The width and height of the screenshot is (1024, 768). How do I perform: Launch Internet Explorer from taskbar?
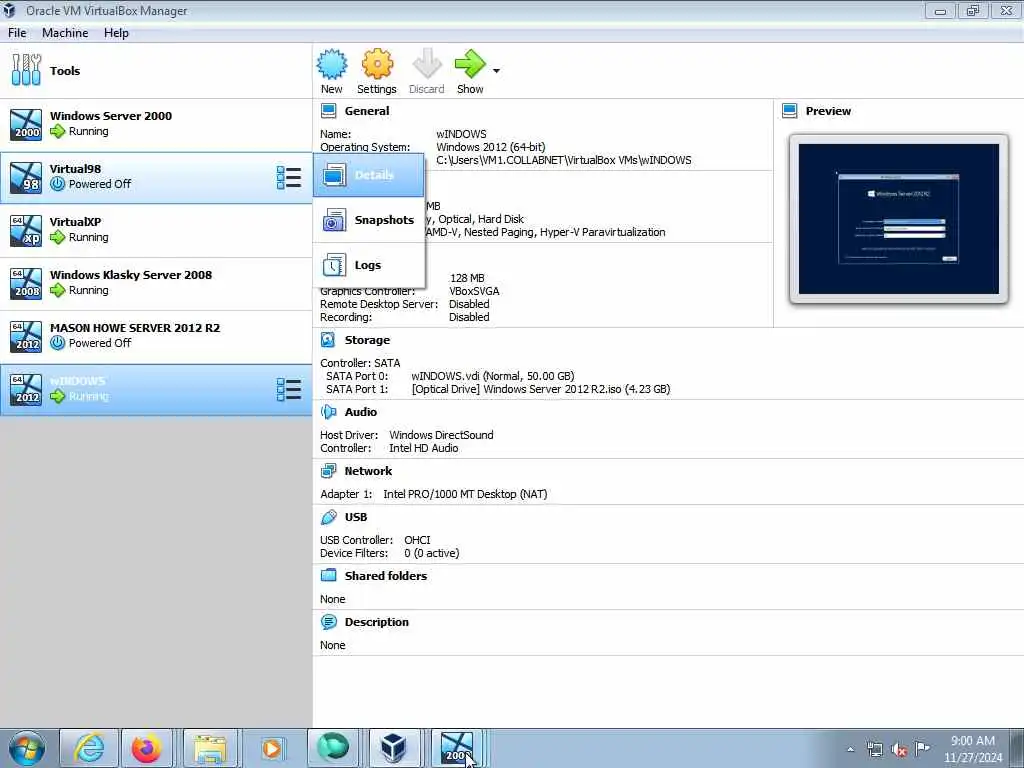(89, 748)
